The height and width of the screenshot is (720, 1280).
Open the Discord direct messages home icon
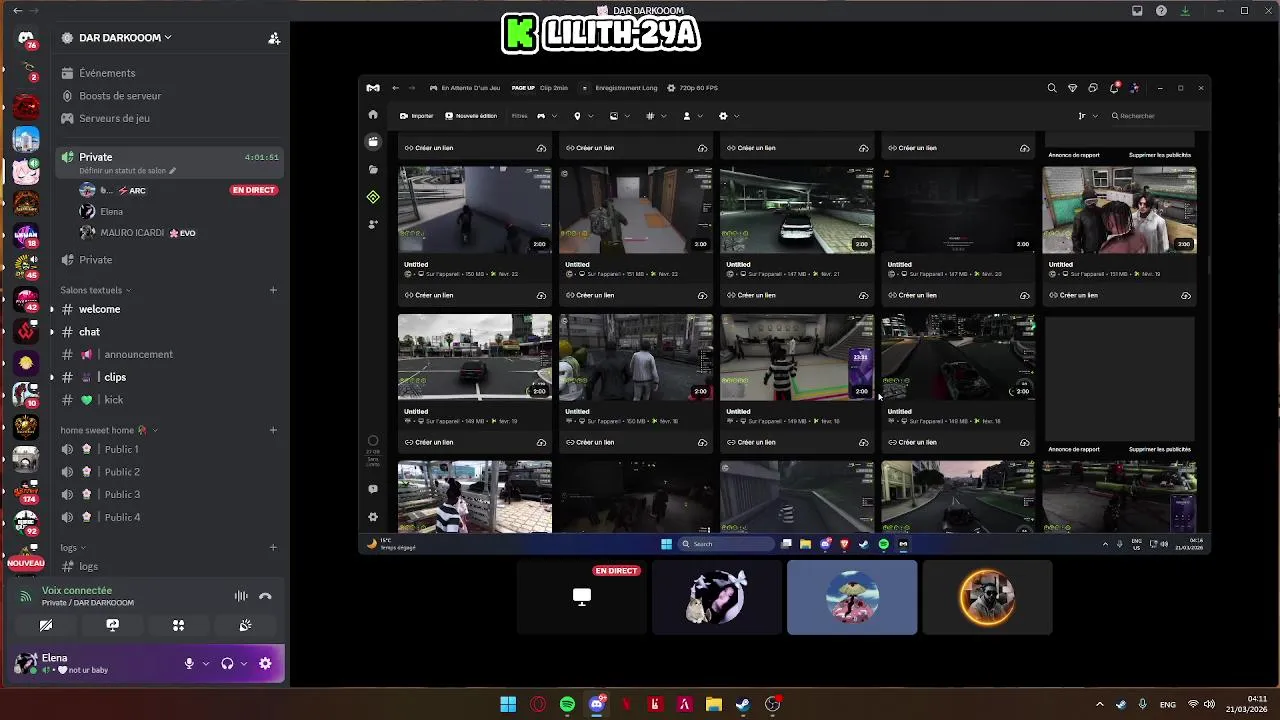tap(26, 38)
